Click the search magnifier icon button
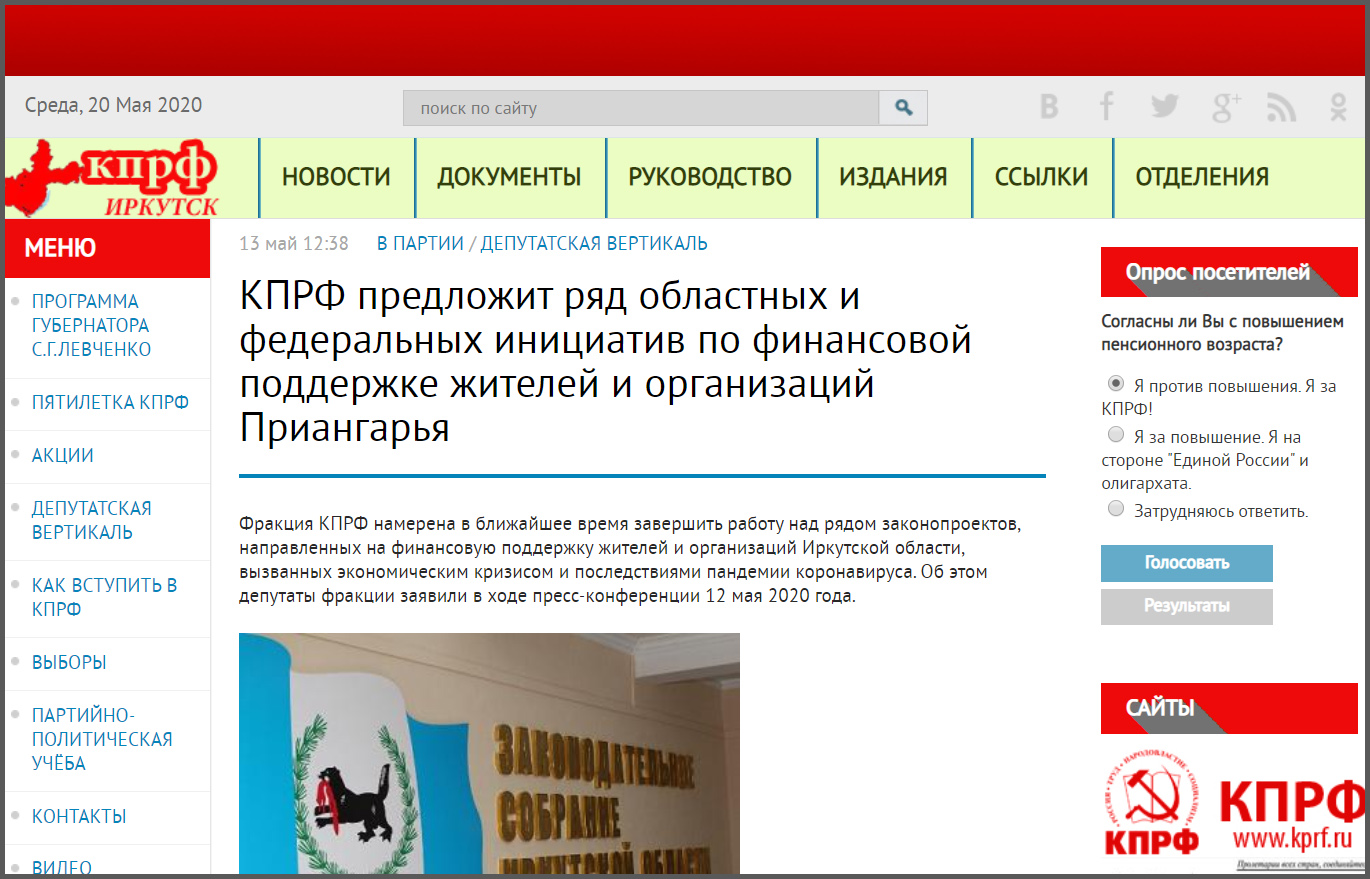 pyautogui.click(x=903, y=108)
